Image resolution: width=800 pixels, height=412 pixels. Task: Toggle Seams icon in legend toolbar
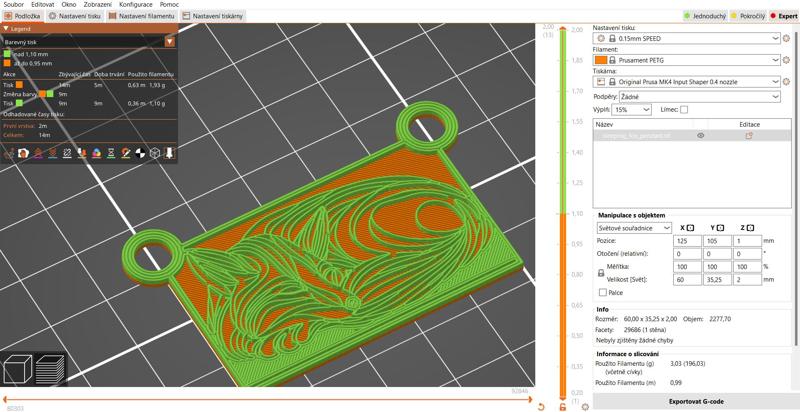coord(67,153)
